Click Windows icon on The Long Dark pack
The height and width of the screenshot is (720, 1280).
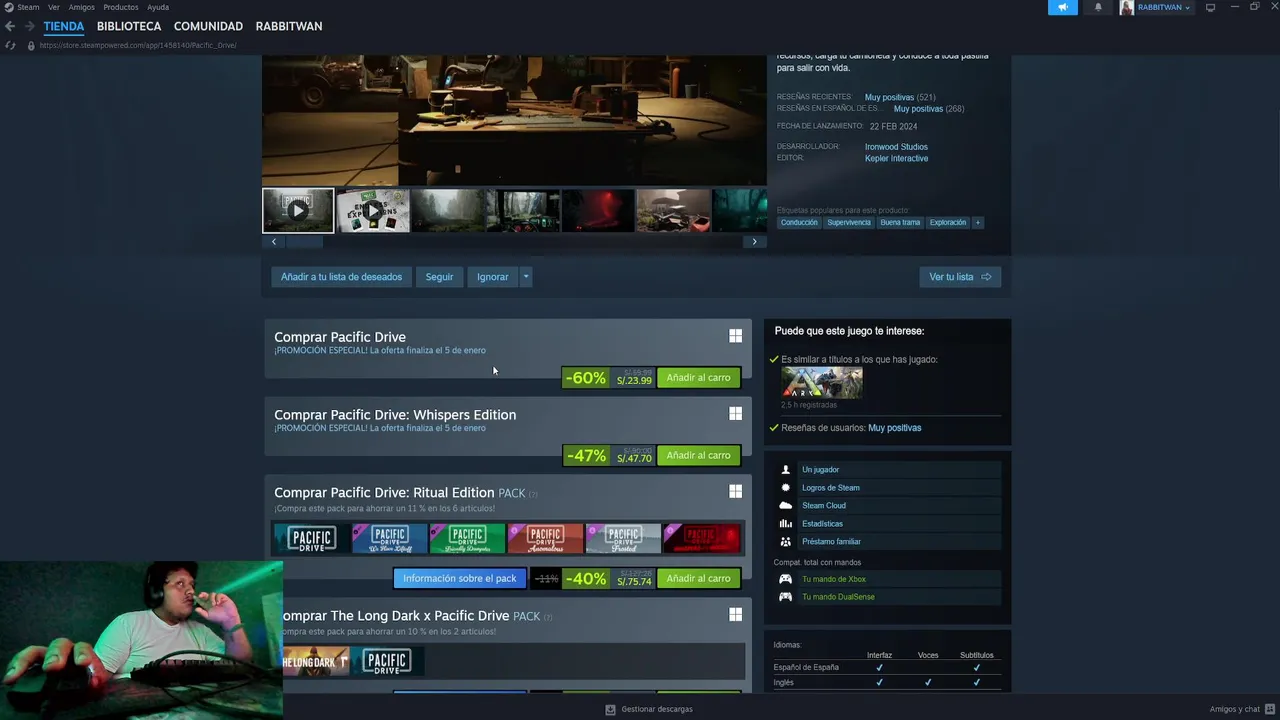[x=736, y=614]
